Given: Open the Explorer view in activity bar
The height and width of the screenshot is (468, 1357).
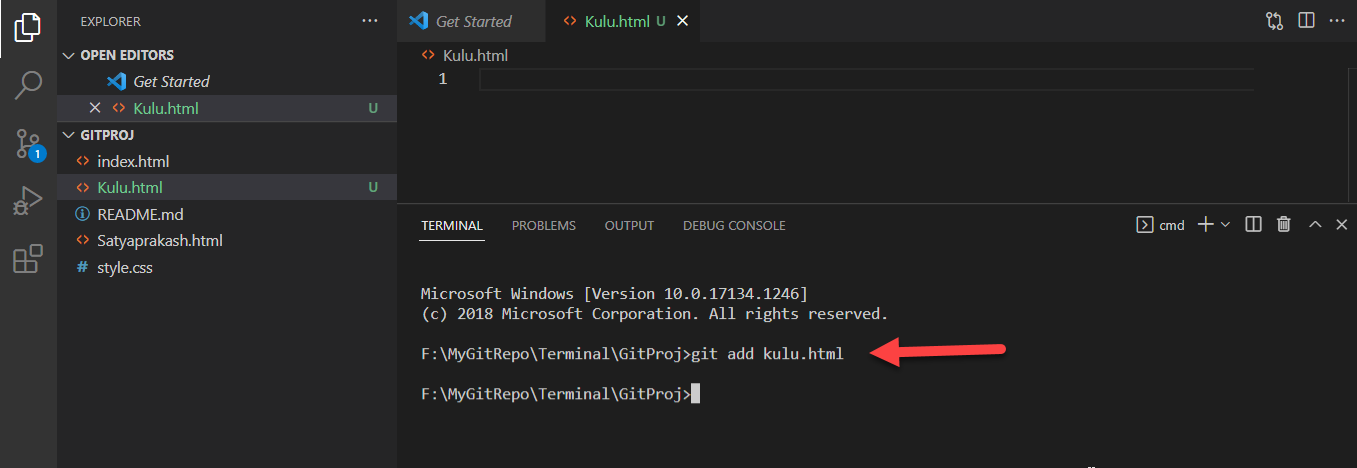Looking at the screenshot, I should coord(28,26).
